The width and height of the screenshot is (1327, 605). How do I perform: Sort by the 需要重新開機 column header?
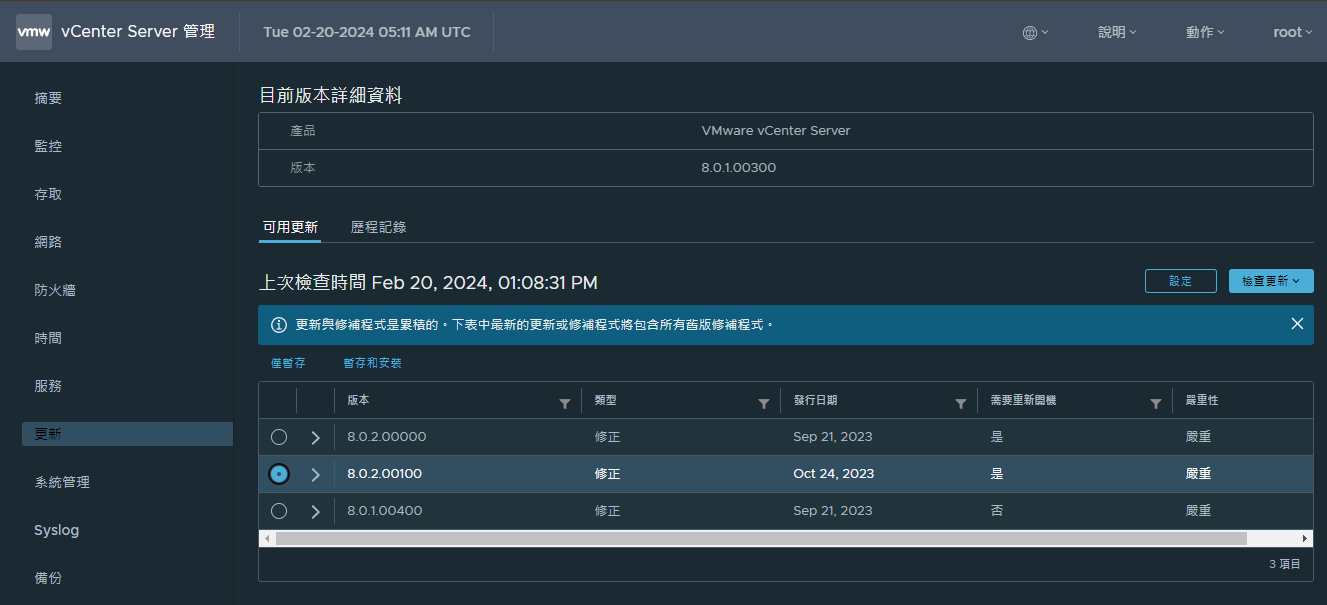(1023, 400)
